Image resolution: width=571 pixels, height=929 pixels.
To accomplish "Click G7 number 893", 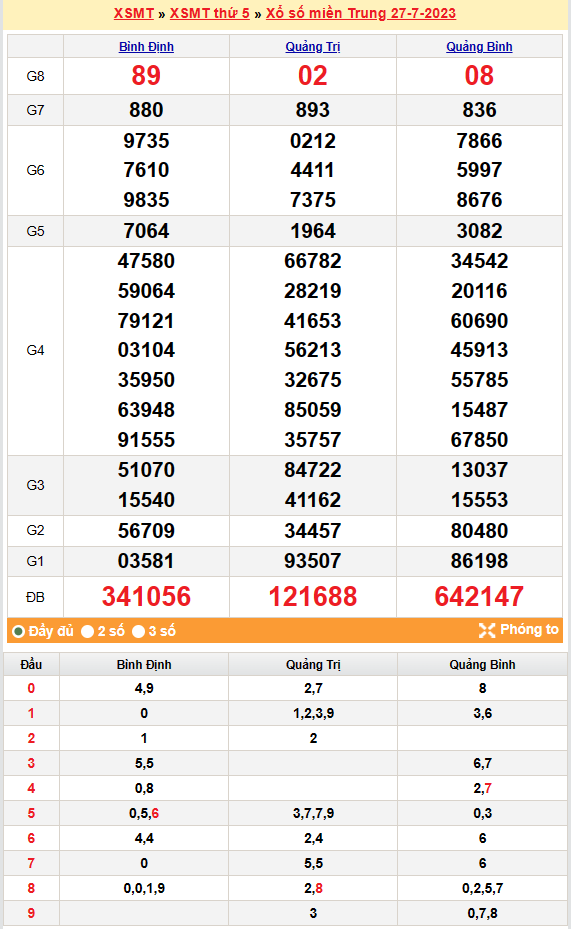I will (313, 110).
